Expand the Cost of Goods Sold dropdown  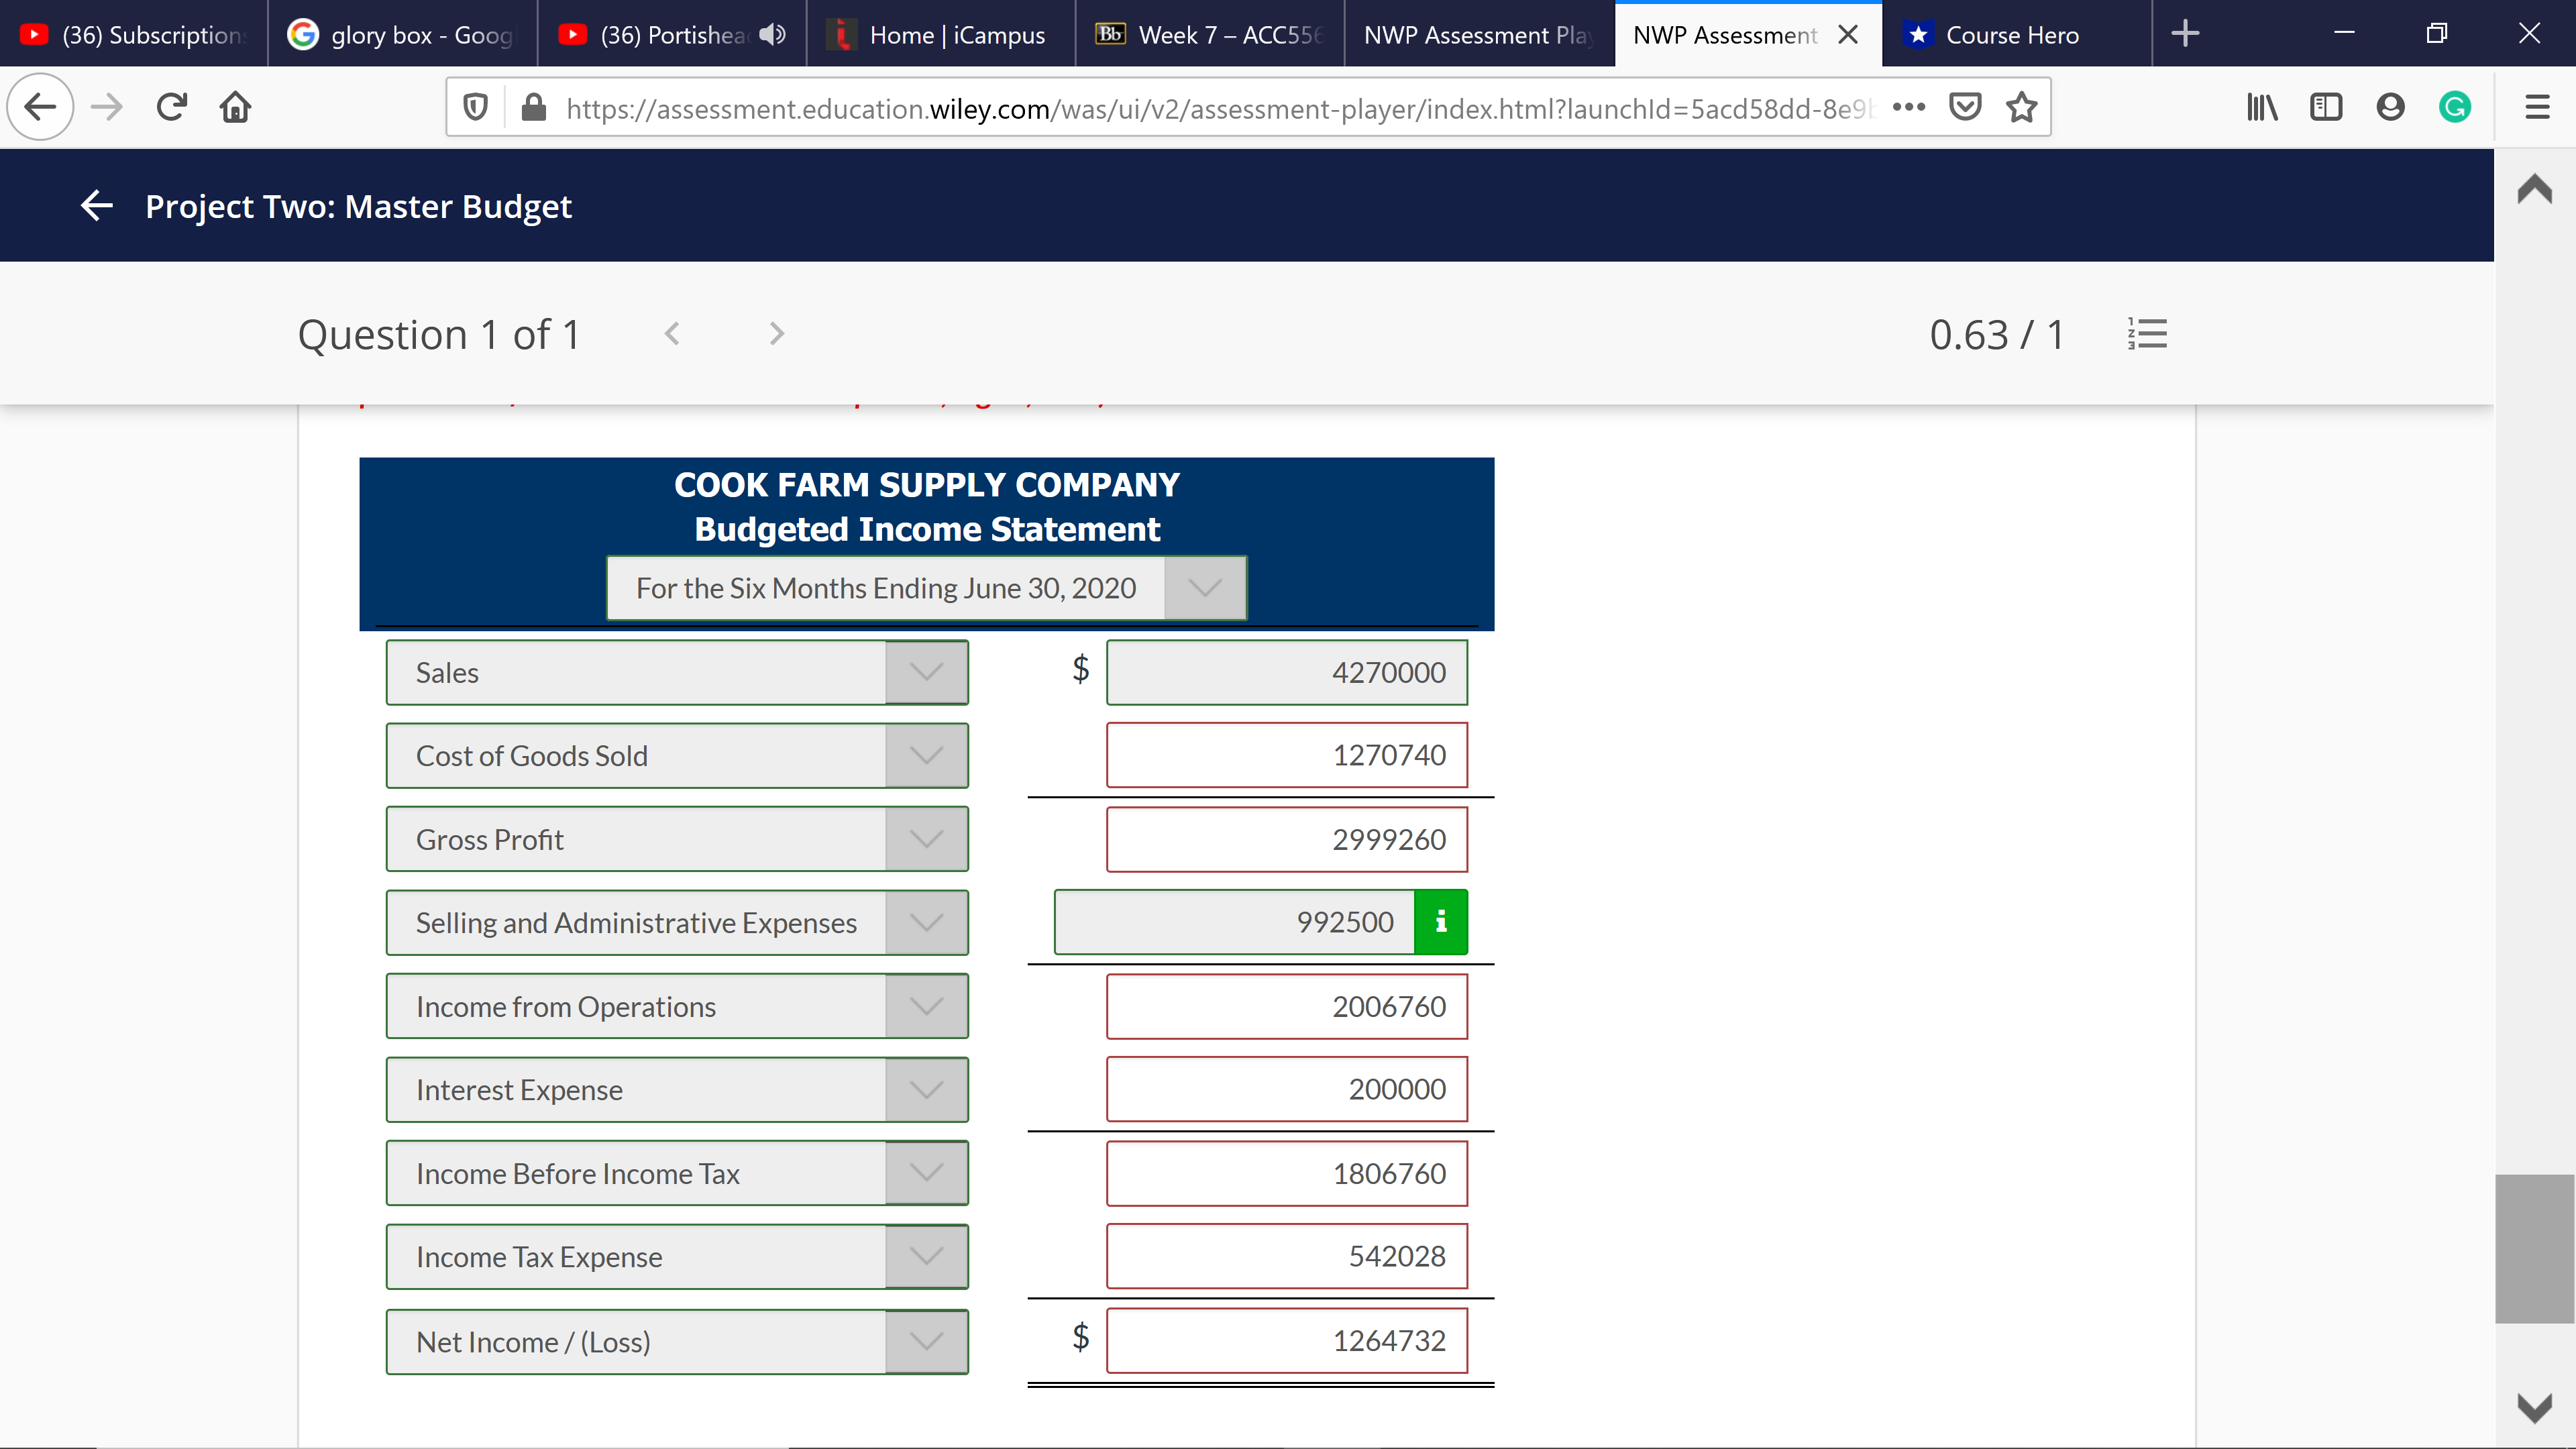pos(926,755)
